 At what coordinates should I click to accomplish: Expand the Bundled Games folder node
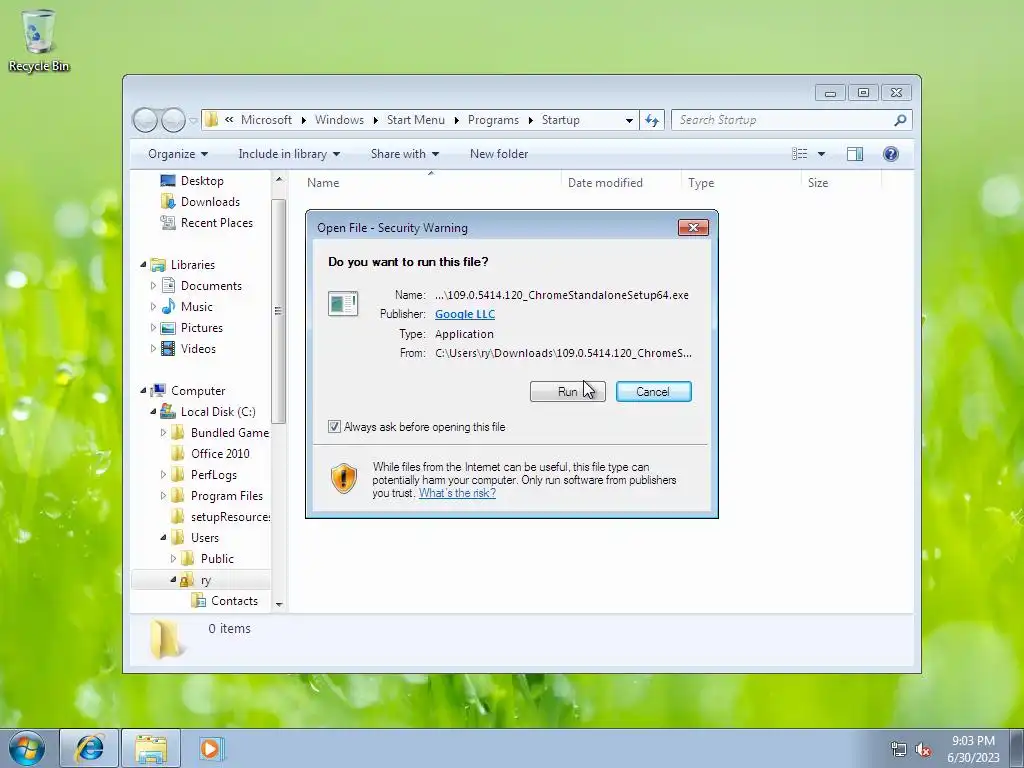coord(163,432)
